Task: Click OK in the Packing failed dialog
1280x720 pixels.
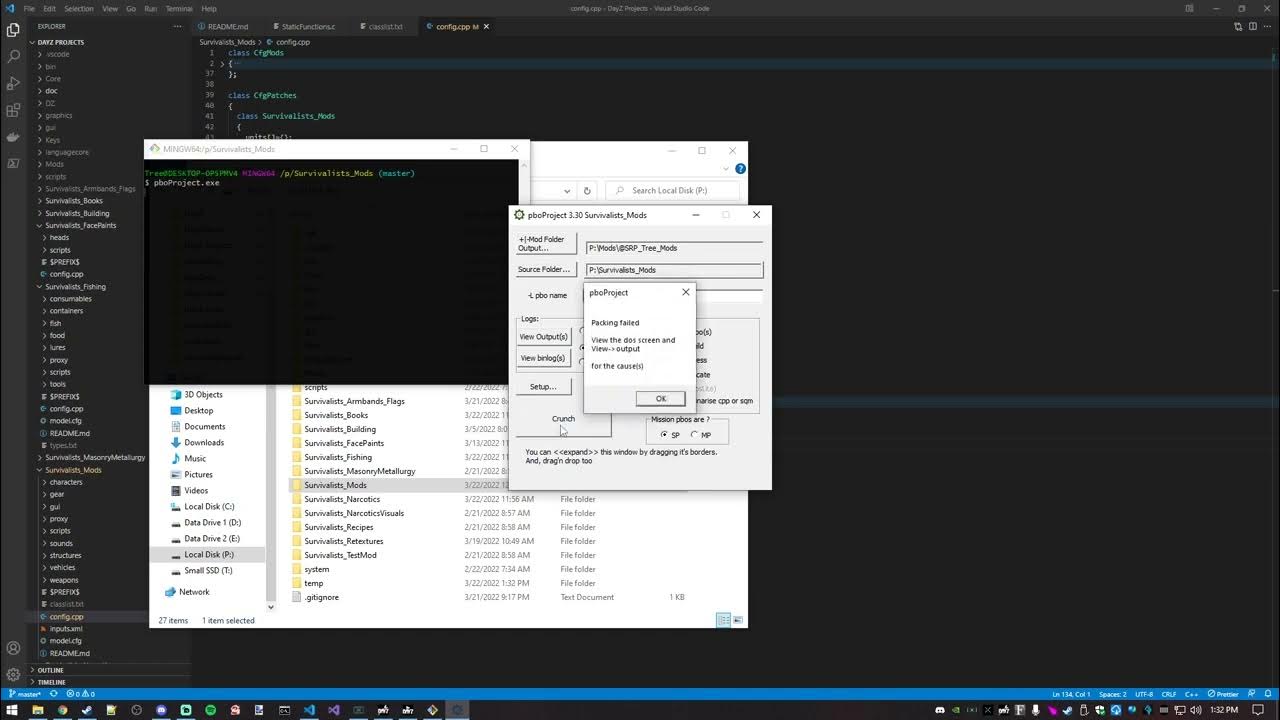Action: click(x=660, y=398)
